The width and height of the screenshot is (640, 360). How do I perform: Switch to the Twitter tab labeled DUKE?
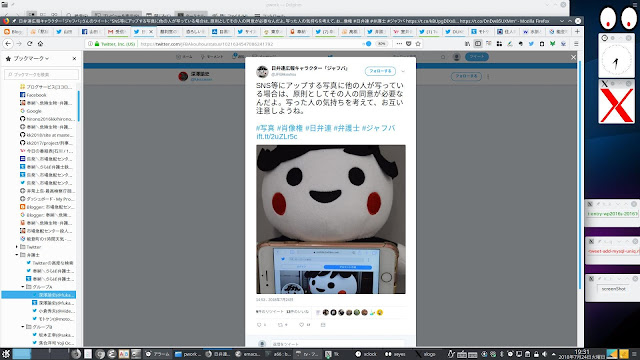coord(454,31)
